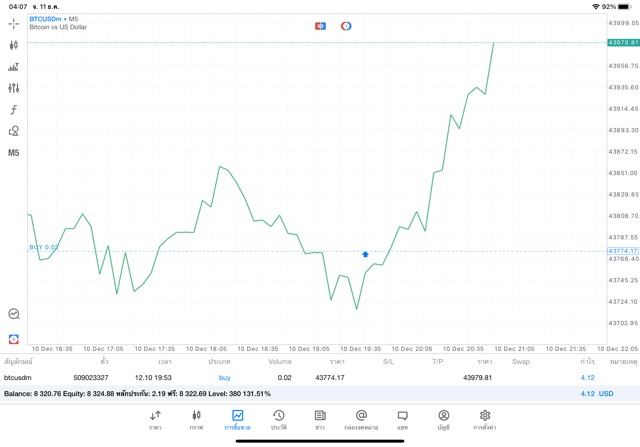
Task: Open chart settings sliders icon
Action: (x=14, y=88)
